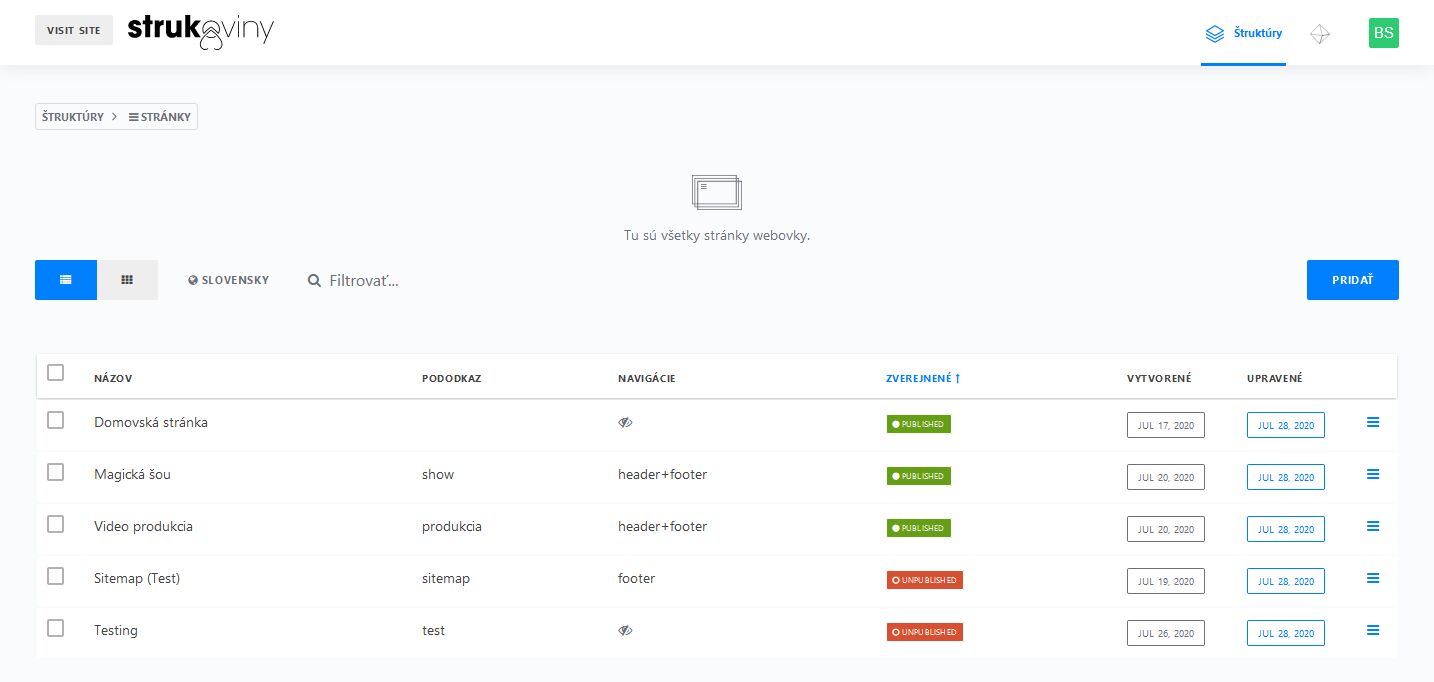Click the 'test' sublink cell
This screenshot has height=682, width=1434.
[x=433, y=630]
